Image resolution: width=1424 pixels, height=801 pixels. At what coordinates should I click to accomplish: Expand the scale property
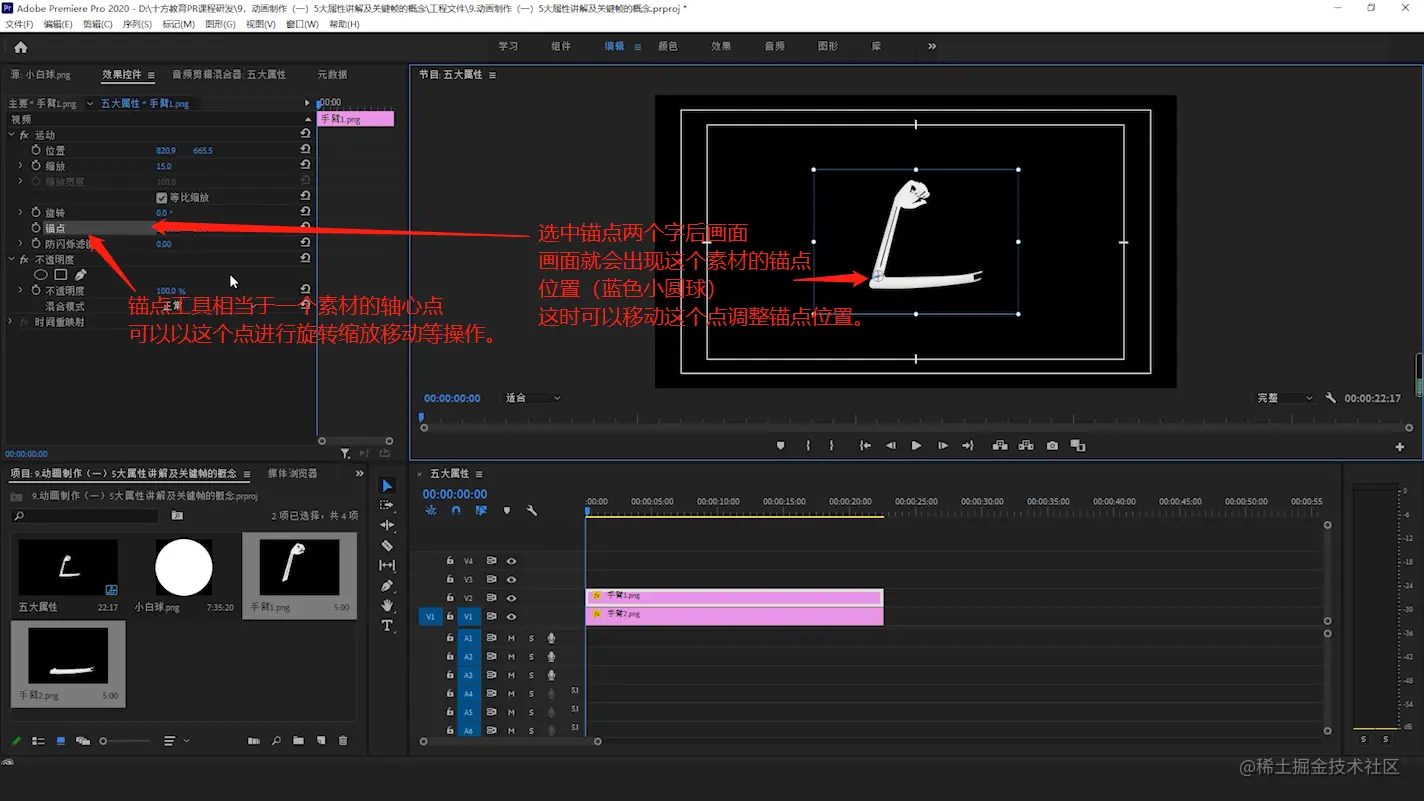tap(21, 166)
